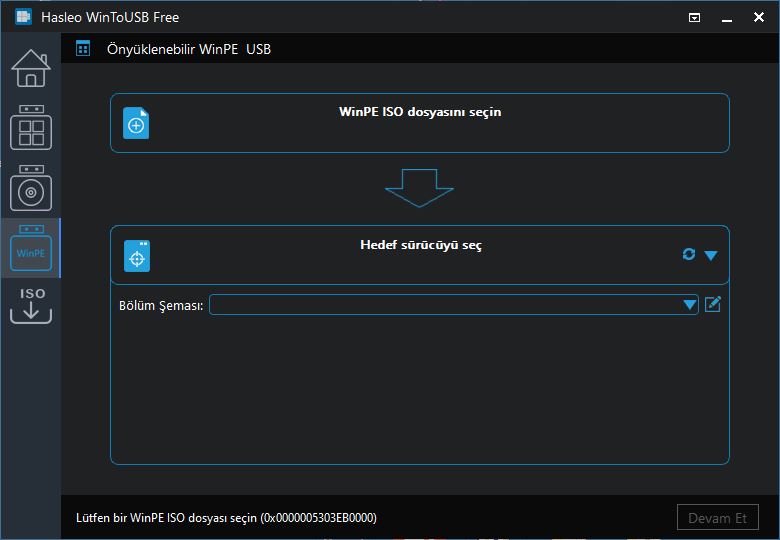Open the Home page from the sidebar
Image resolution: width=780 pixels, height=540 pixels.
(x=31, y=68)
